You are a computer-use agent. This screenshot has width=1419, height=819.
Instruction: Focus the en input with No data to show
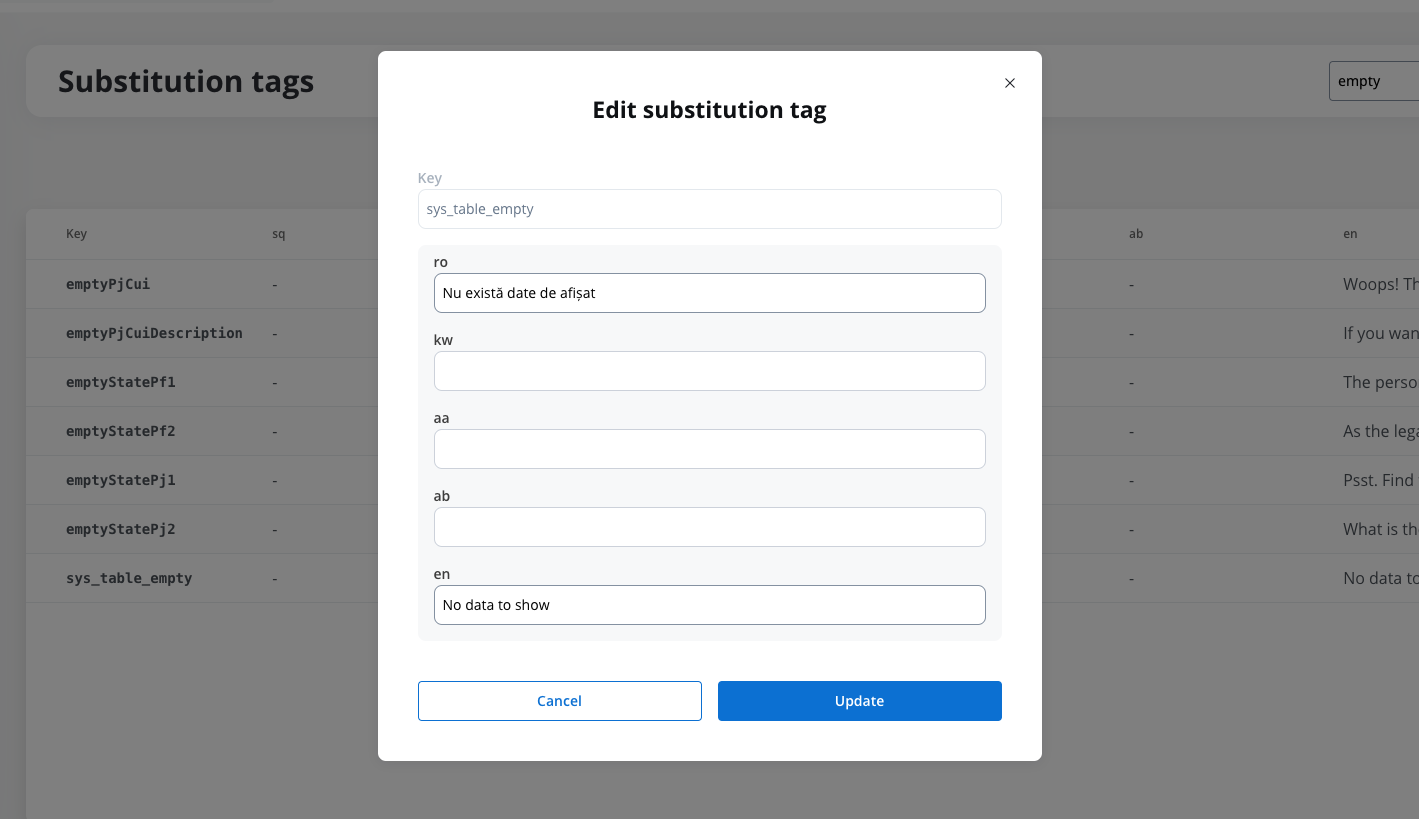(x=710, y=605)
